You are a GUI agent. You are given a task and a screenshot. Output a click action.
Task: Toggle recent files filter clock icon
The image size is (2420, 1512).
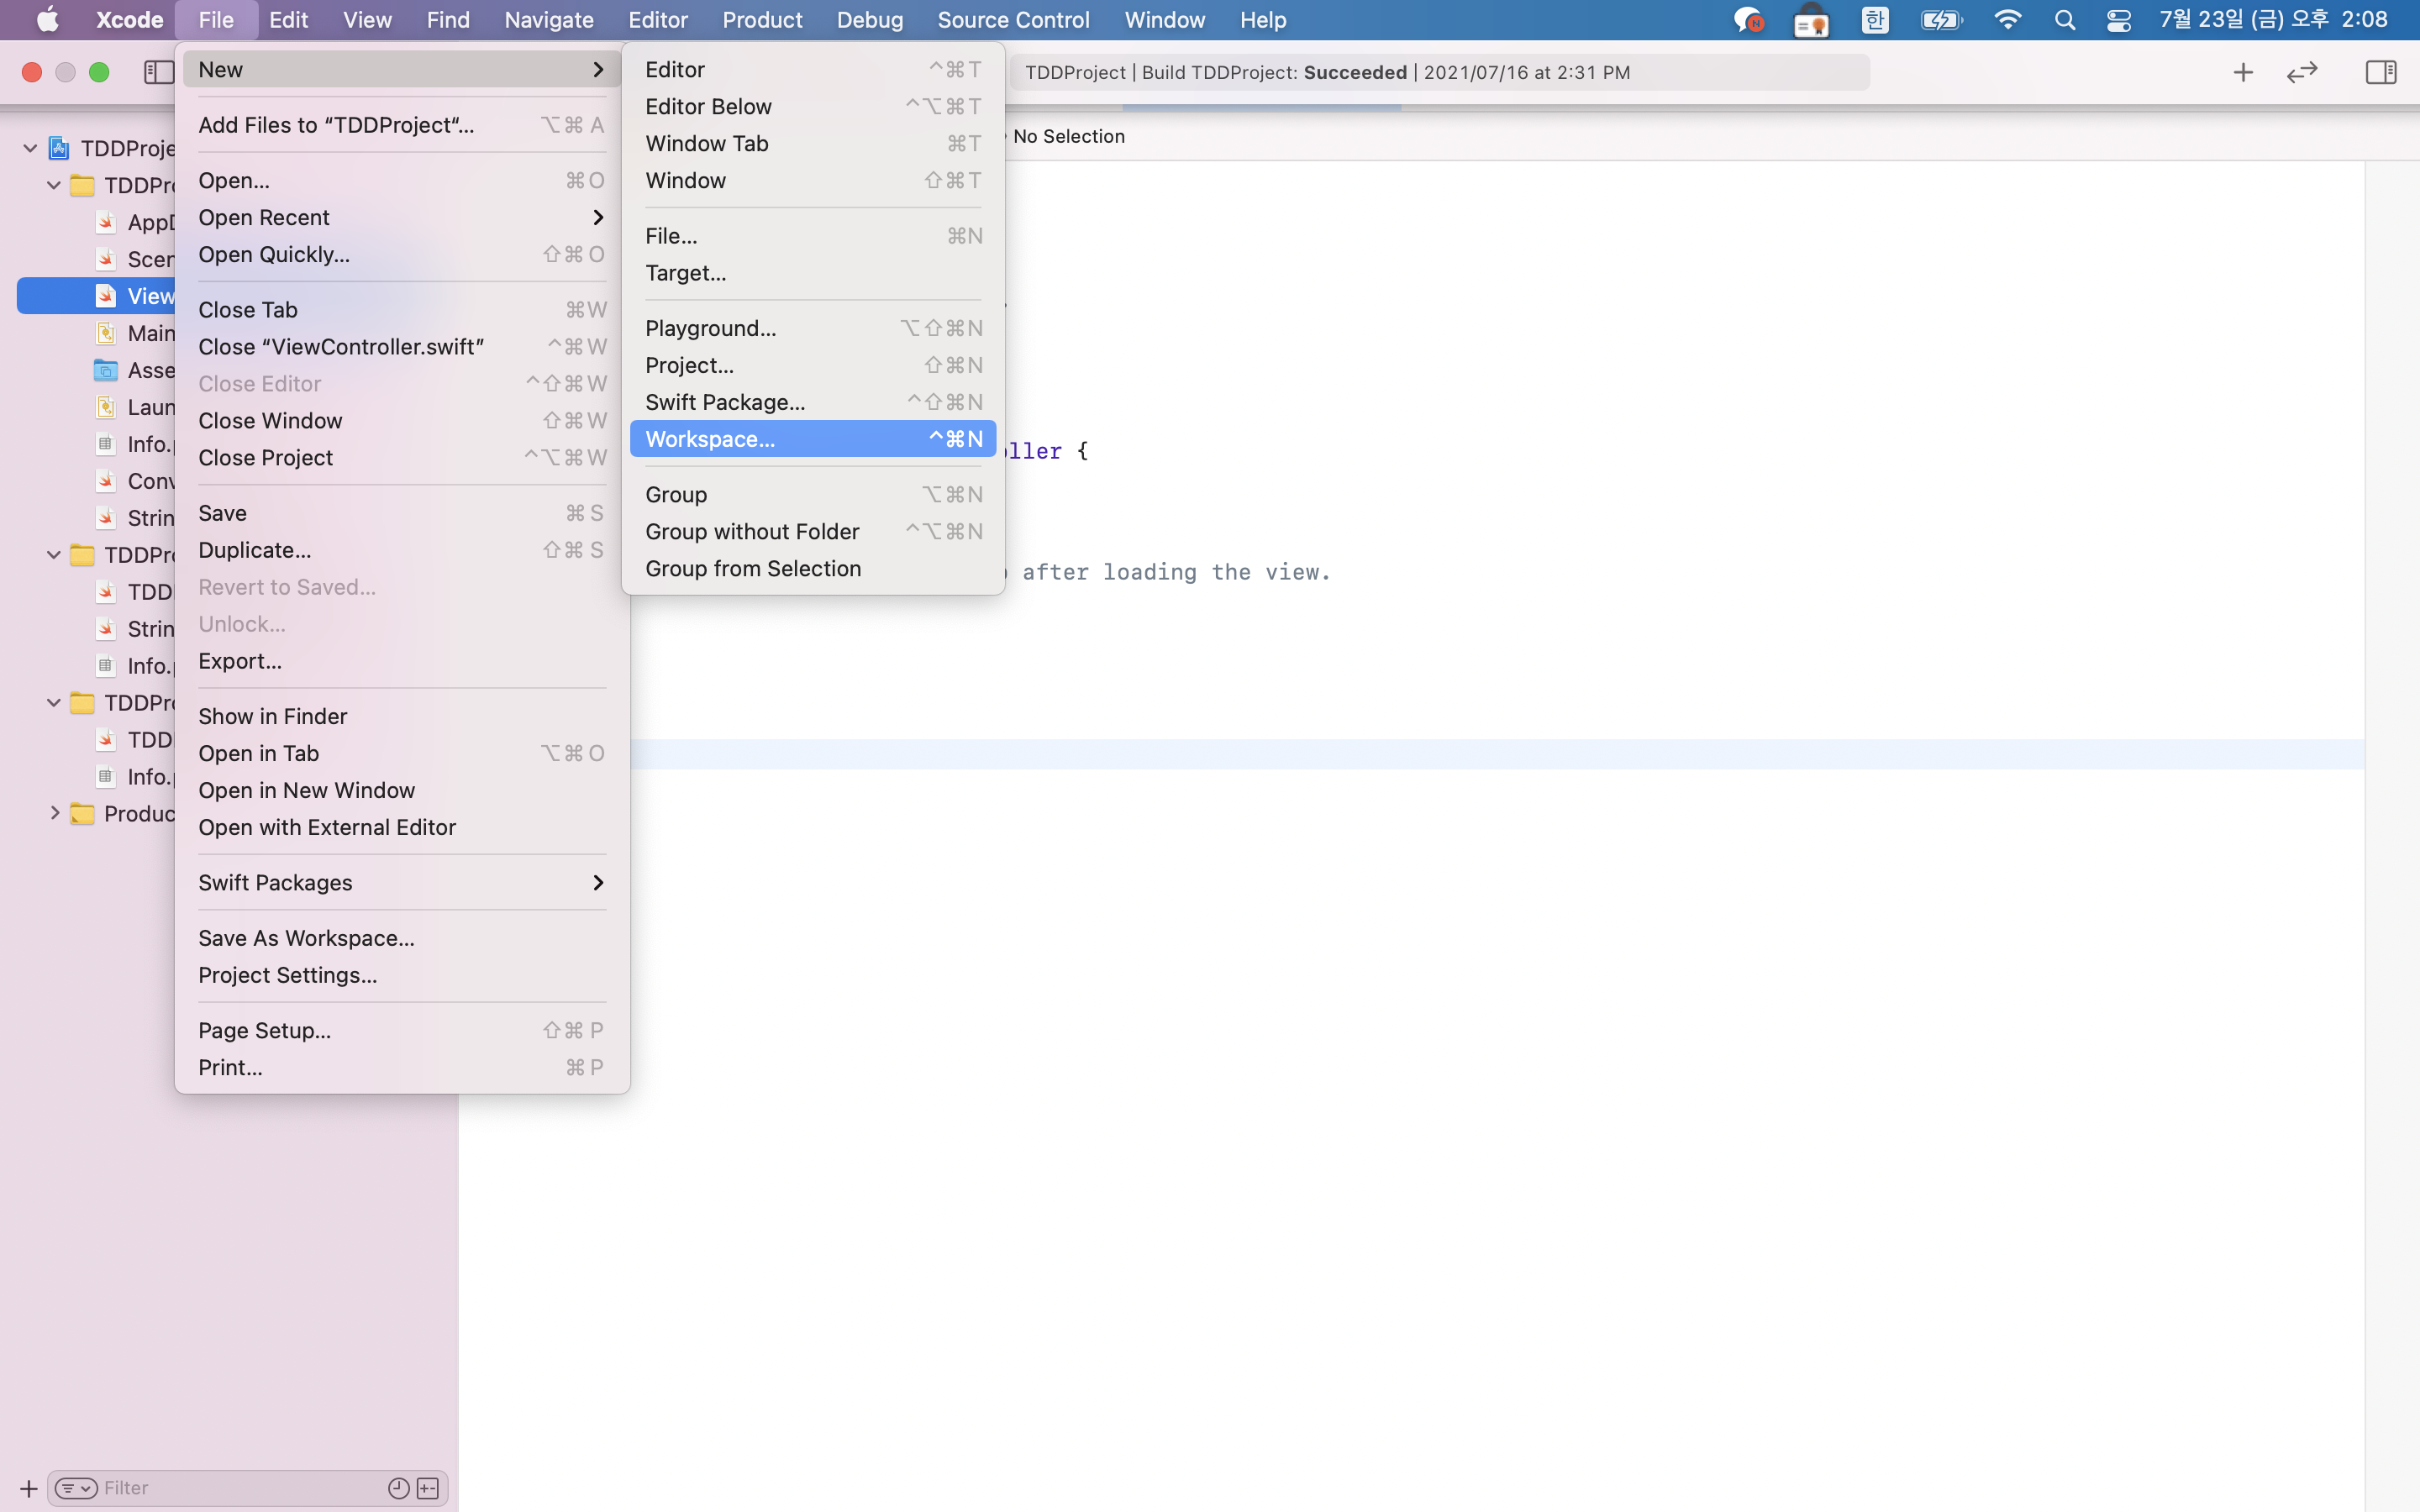[x=398, y=1488]
